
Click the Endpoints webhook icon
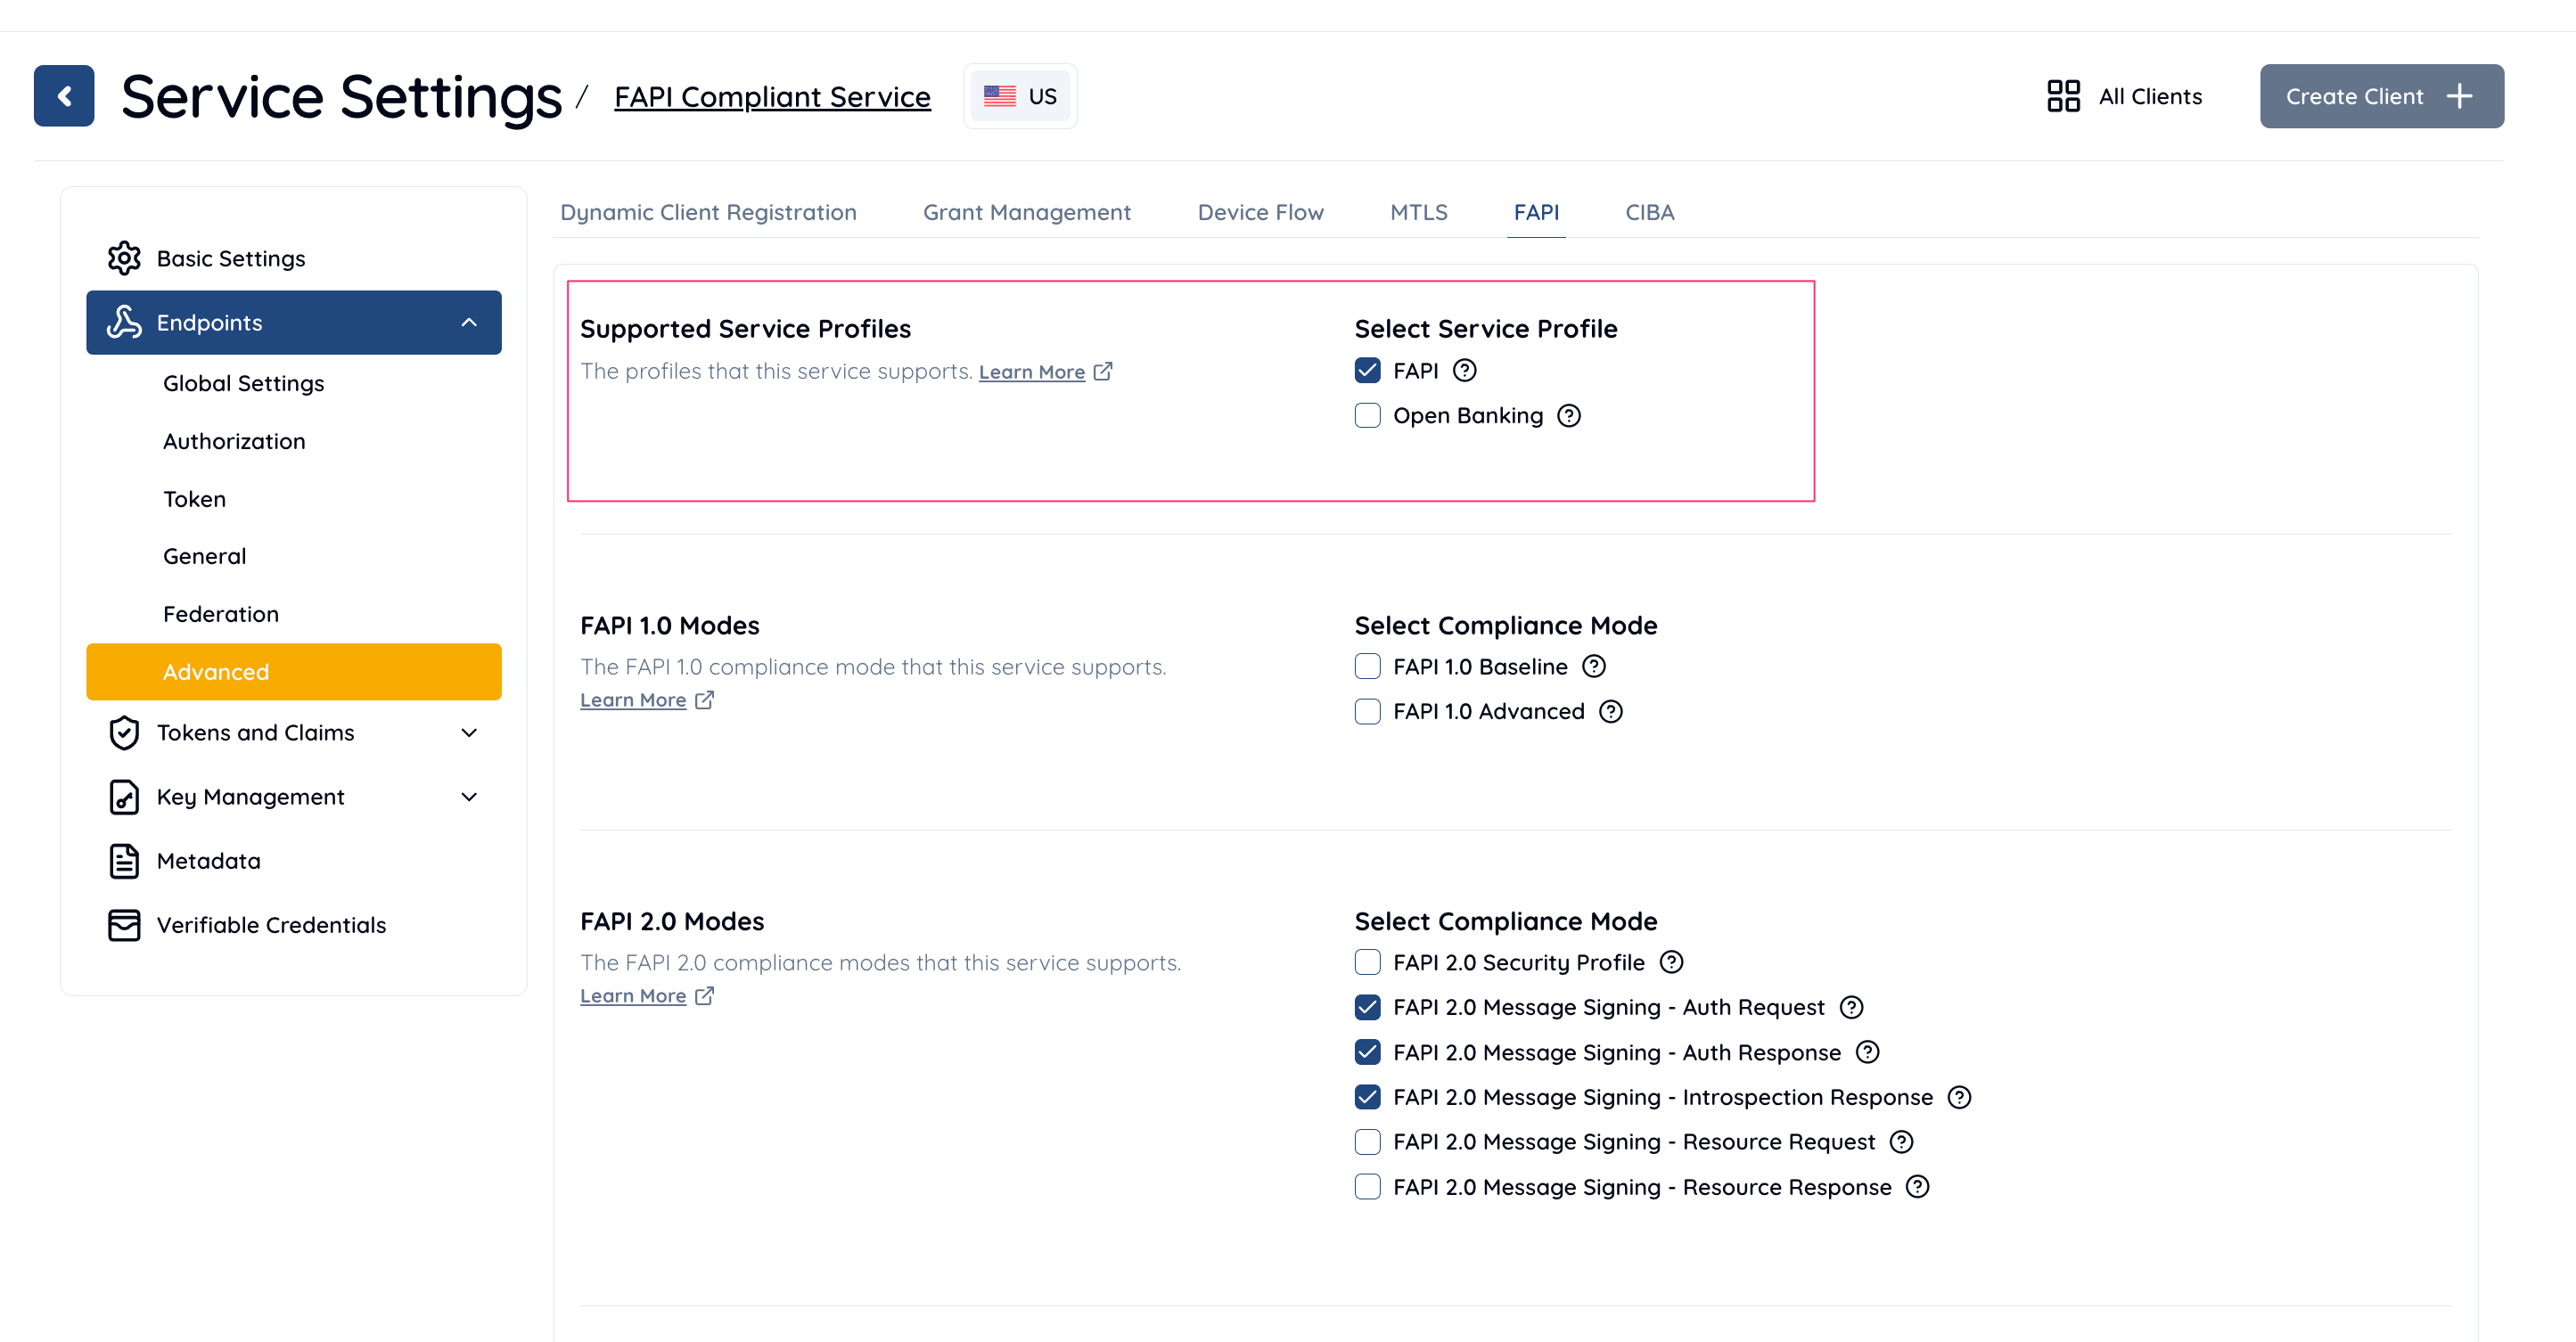[x=124, y=322]
